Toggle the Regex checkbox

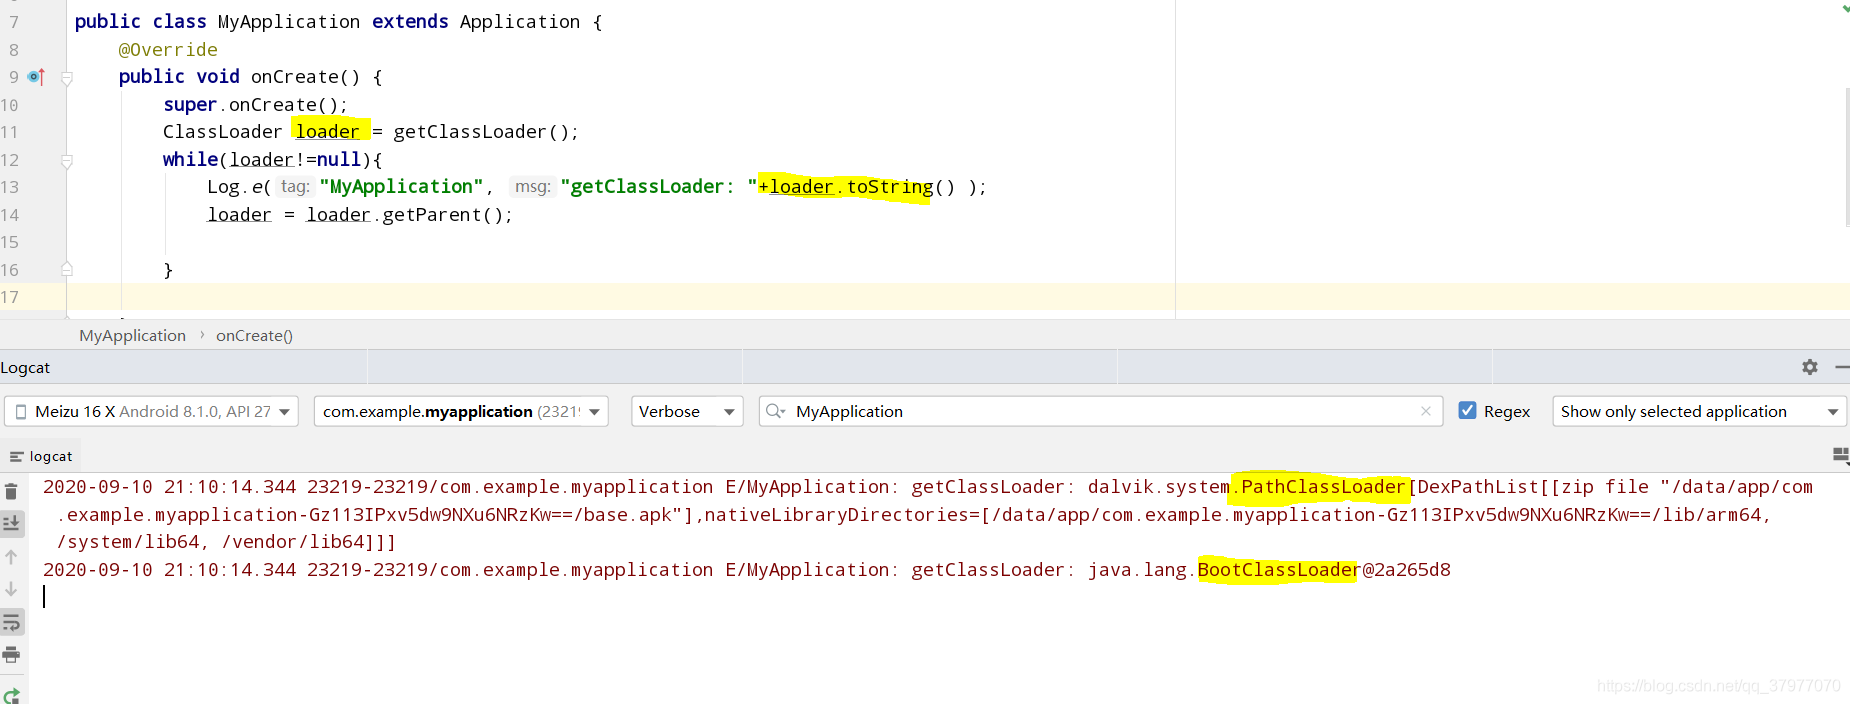coord(1467,410)
